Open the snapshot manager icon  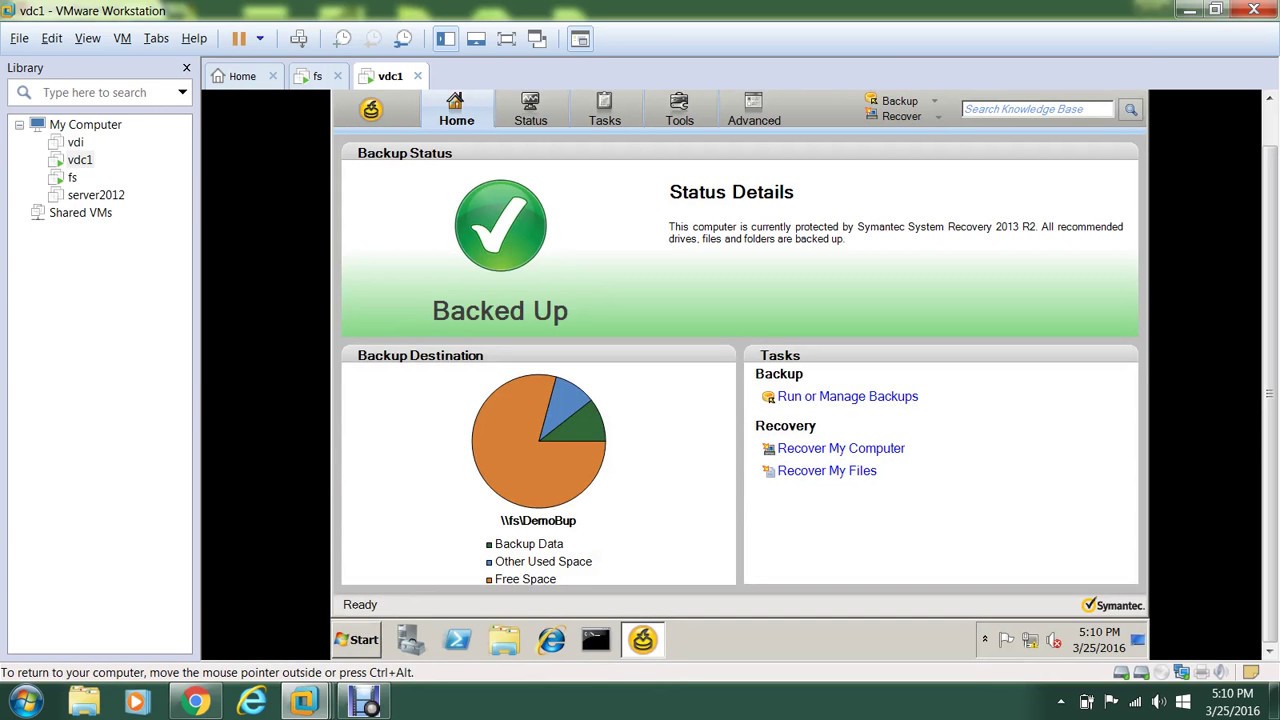(404, 38)
